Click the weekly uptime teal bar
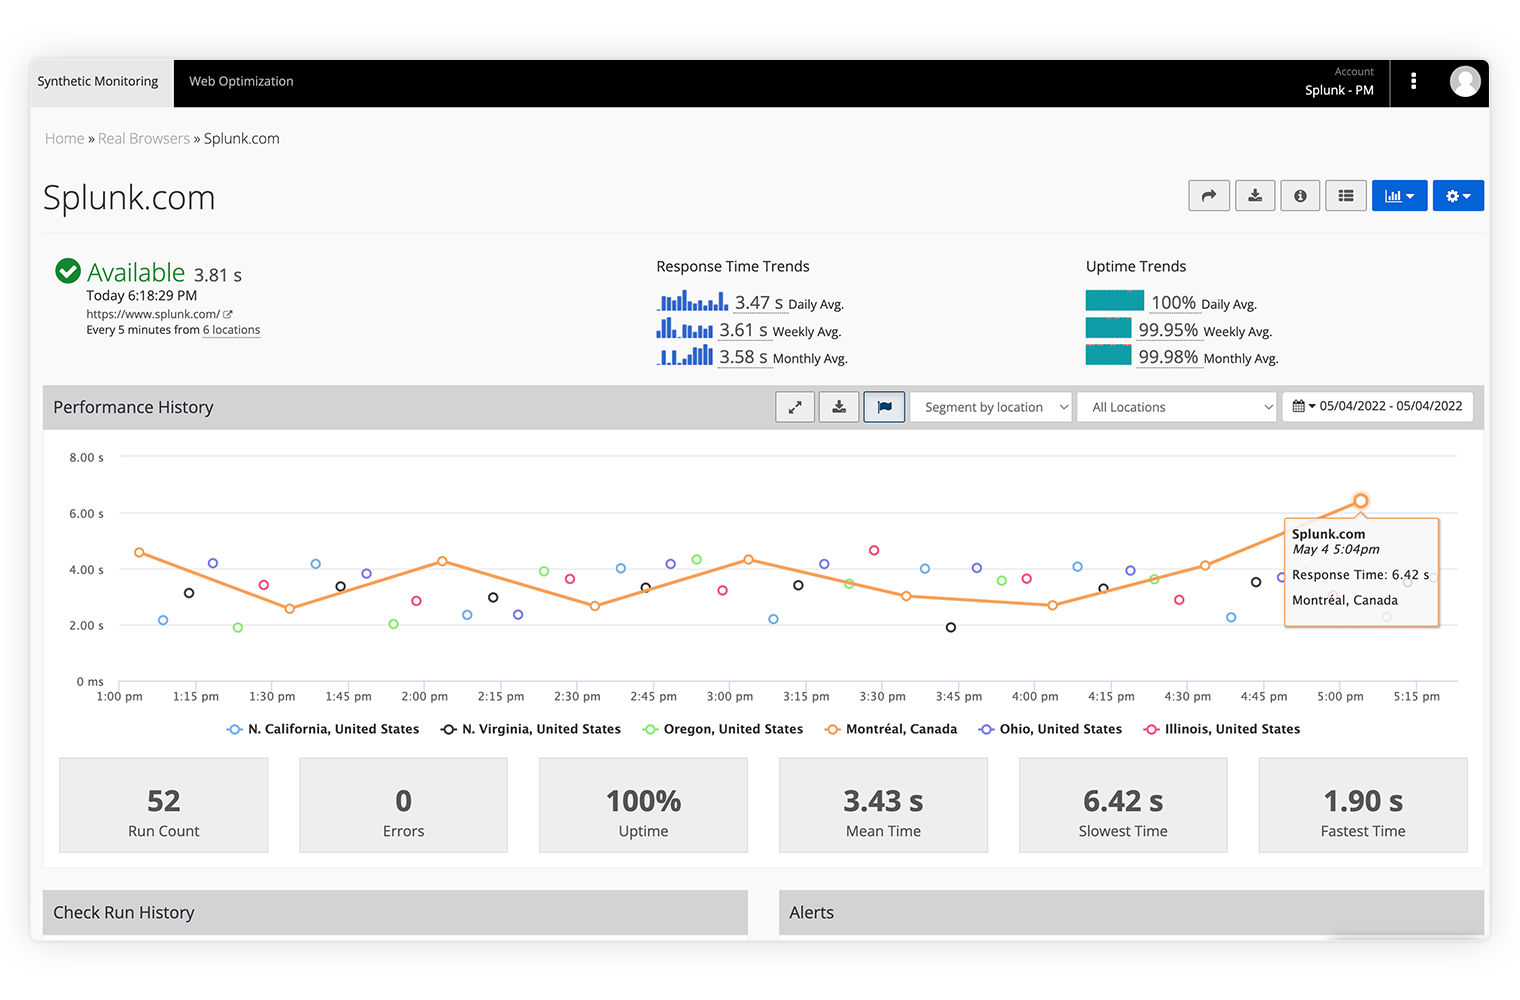Image resolution: width=1520 pixels, height=1000 pixels. 1108,327
